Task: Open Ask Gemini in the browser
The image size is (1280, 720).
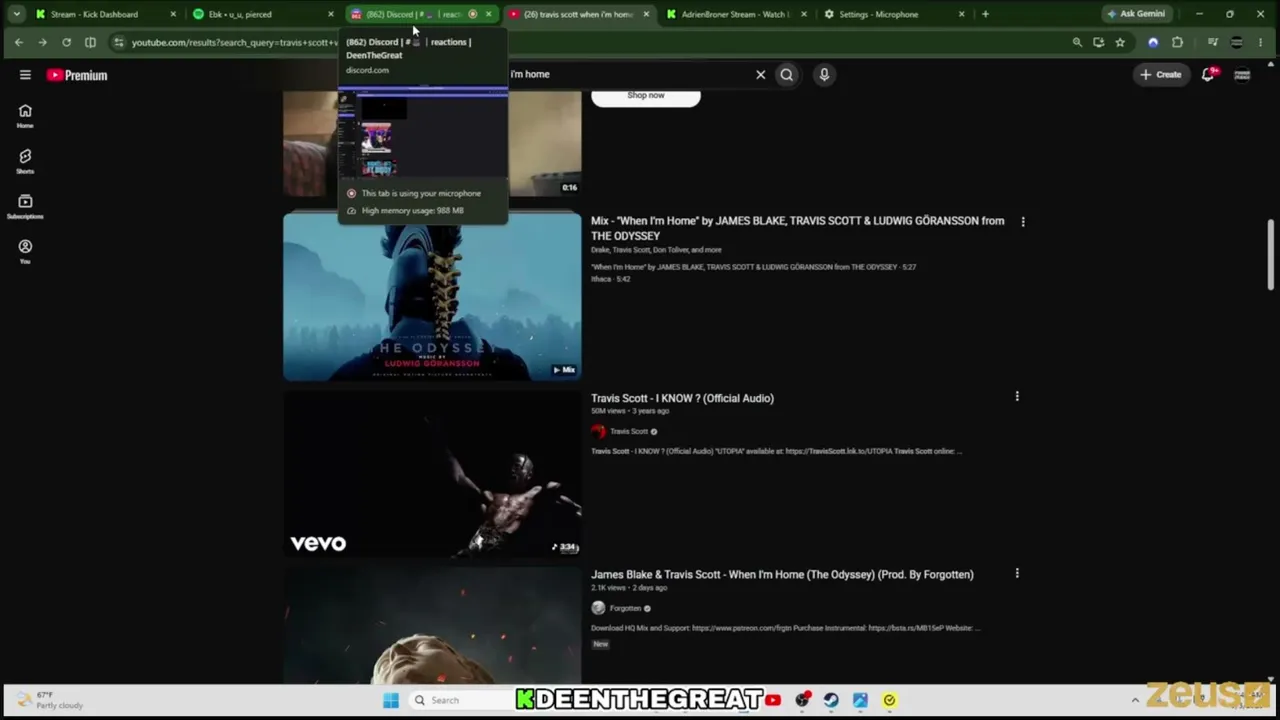Action: (x=1136, y=14)
